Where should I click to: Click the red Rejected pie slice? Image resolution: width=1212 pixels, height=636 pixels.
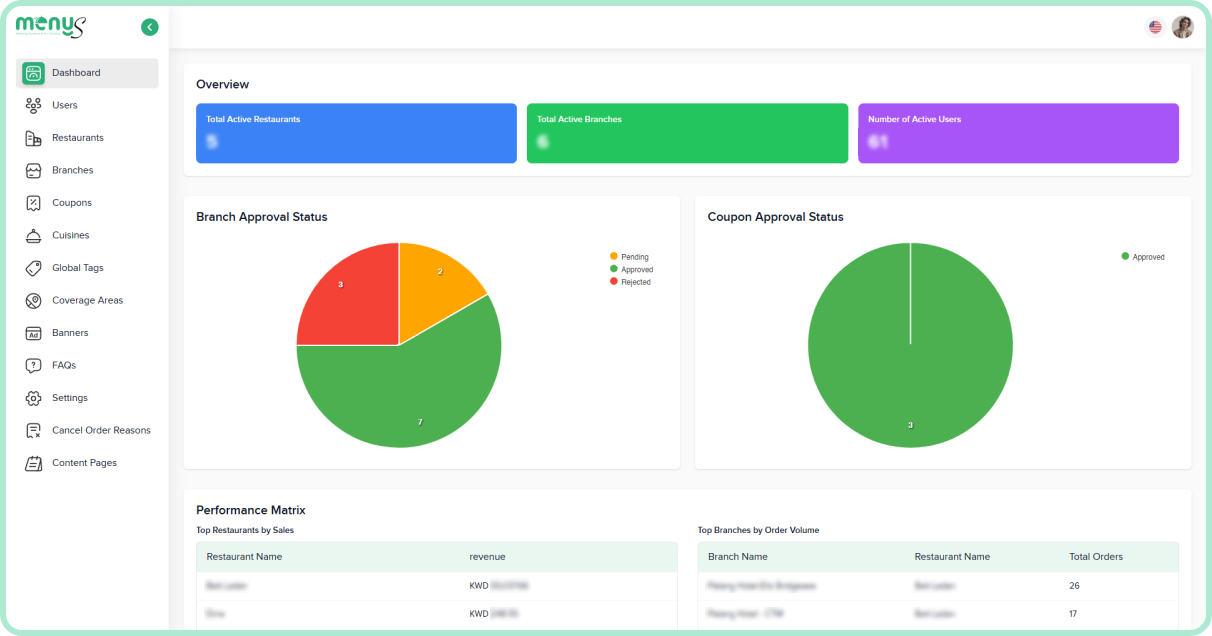tap(345, 295)
